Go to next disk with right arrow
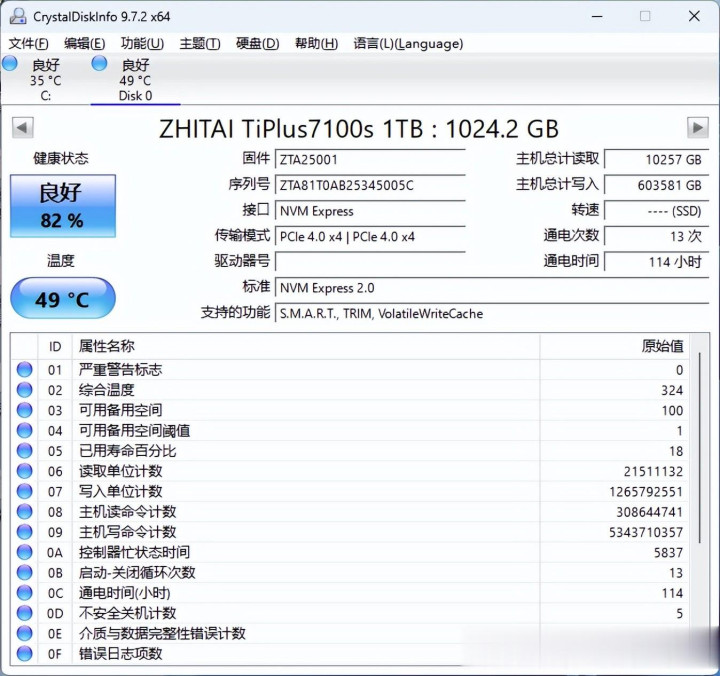This screenshot has height=676, width=720. 697,128
